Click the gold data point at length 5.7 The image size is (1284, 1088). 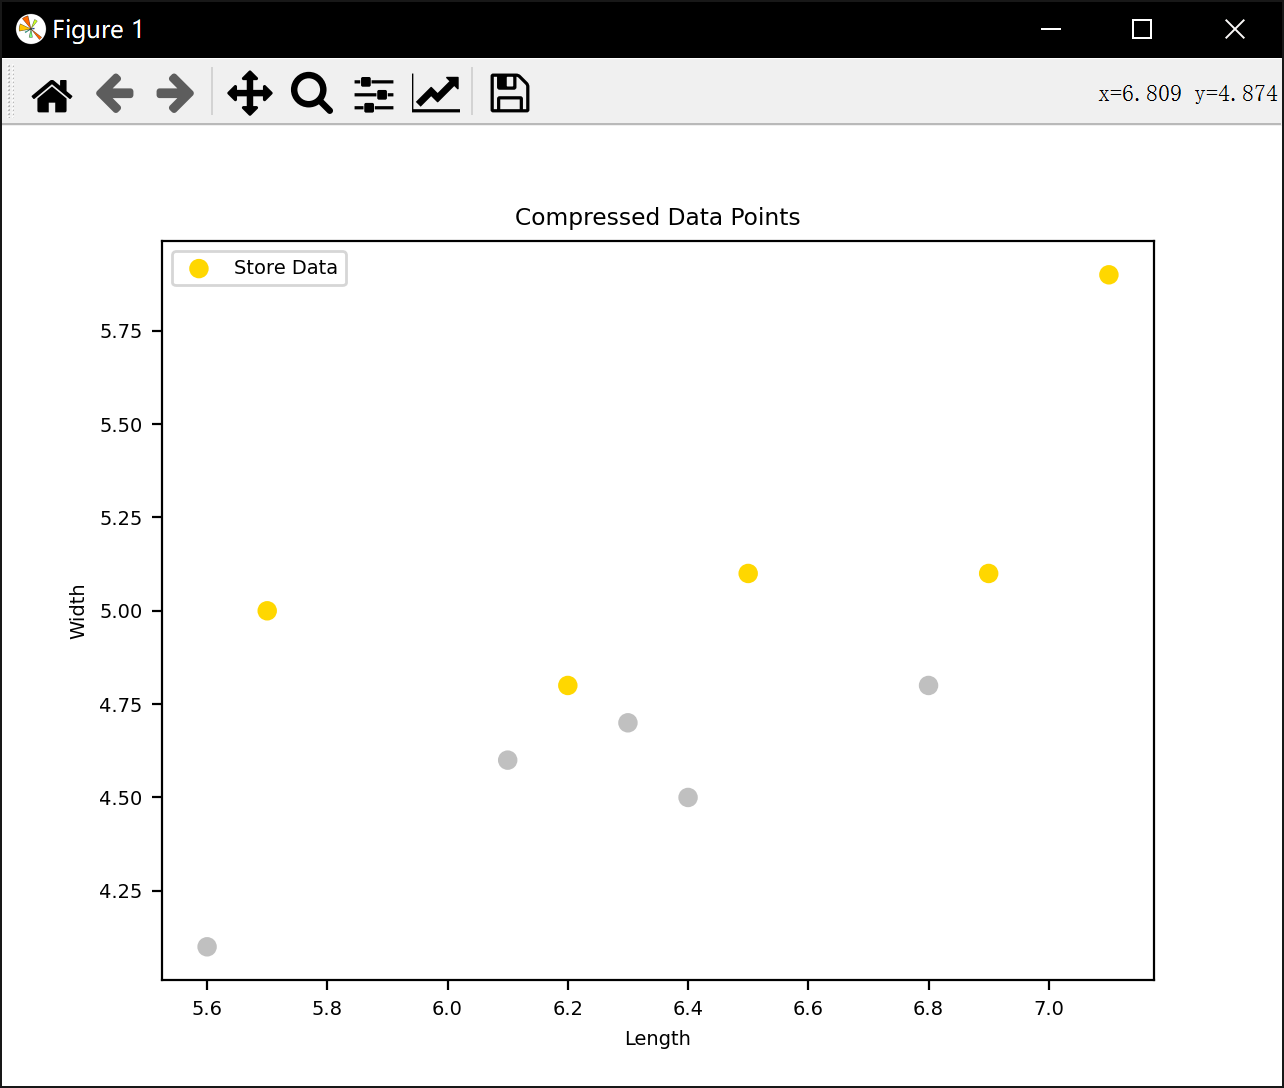click(267, 611)
